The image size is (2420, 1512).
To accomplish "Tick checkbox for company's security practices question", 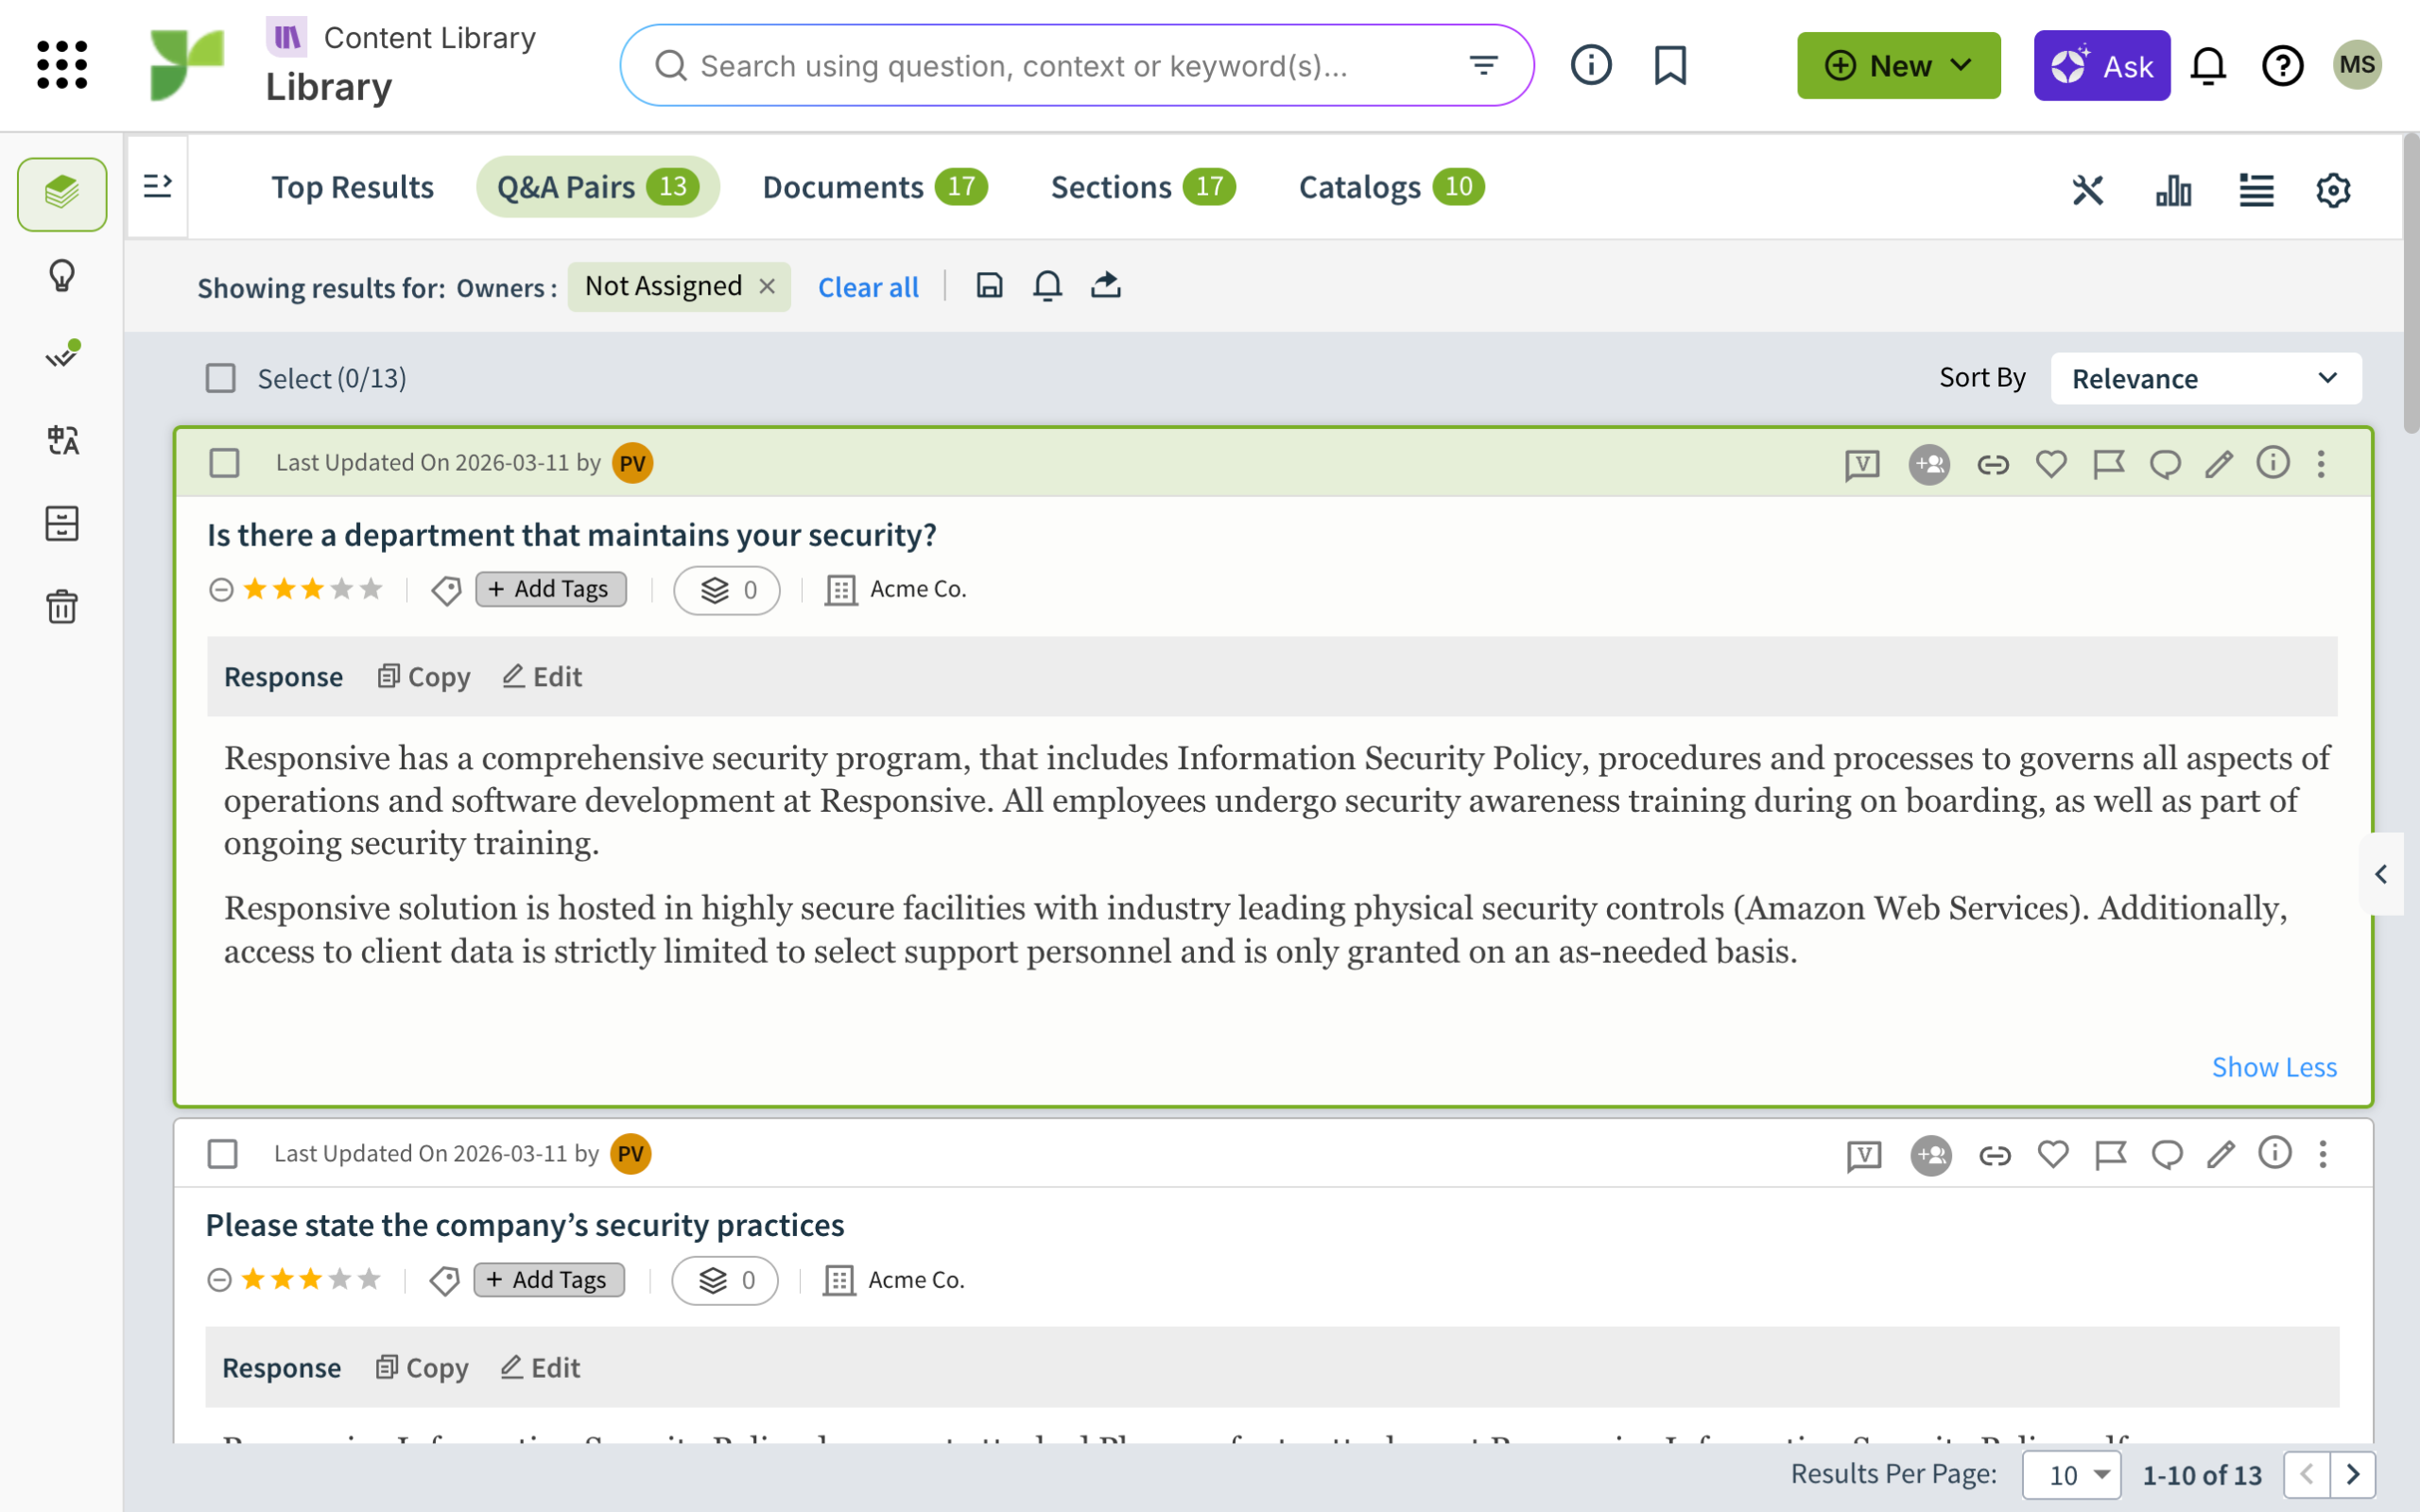I will 222,1154.
